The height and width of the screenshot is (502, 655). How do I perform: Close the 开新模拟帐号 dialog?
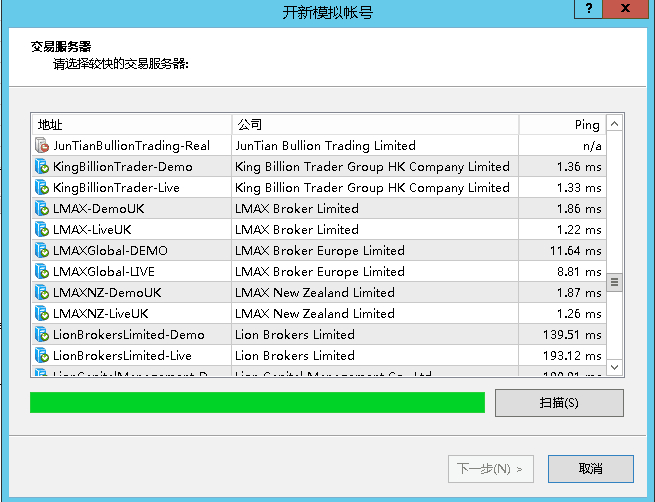(625, 9)
